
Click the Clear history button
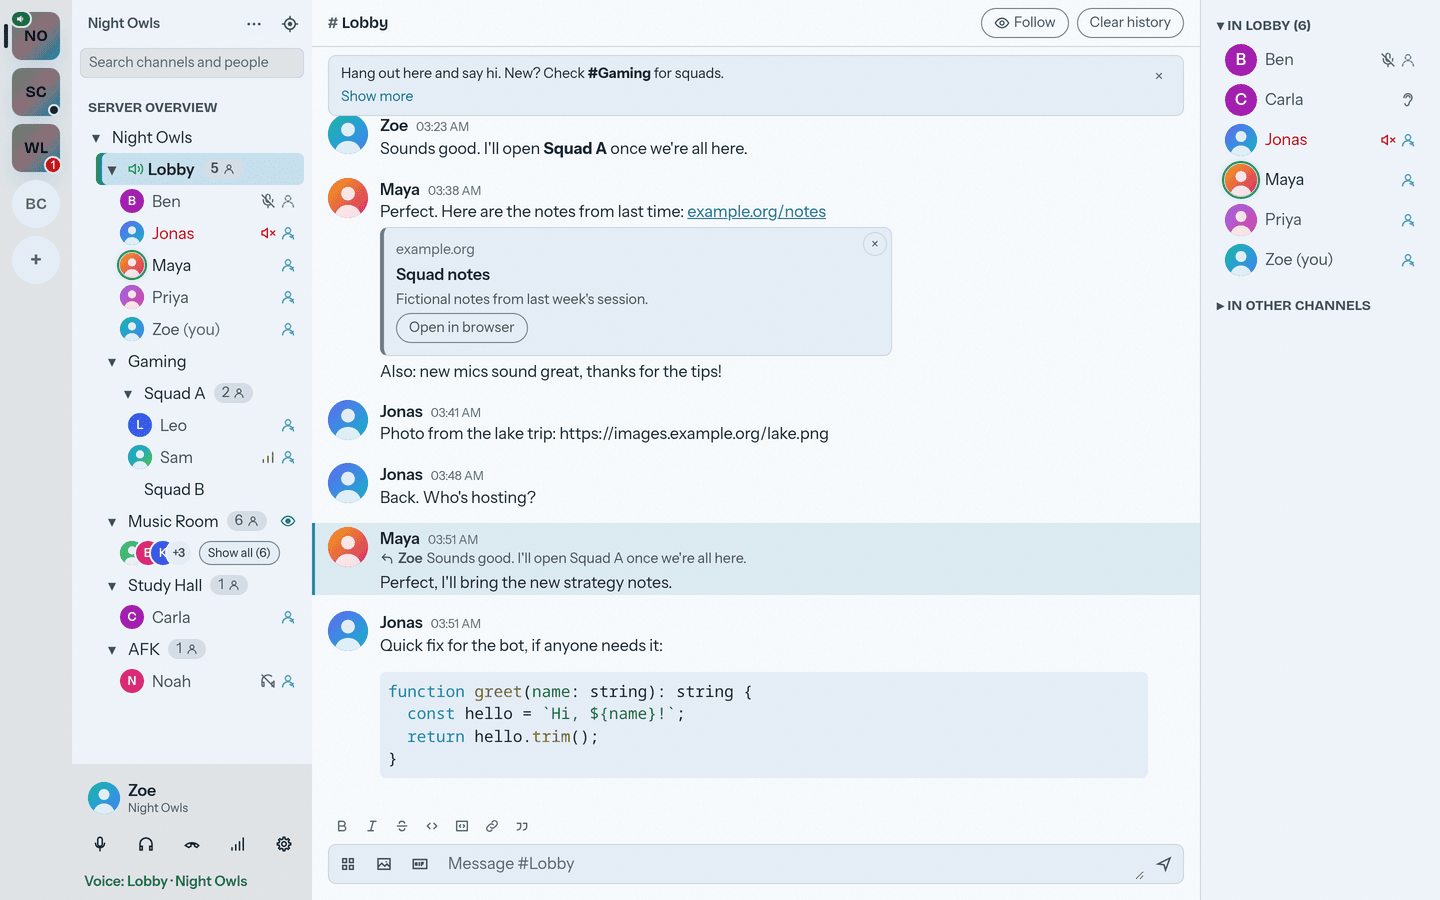[1130, 23]
